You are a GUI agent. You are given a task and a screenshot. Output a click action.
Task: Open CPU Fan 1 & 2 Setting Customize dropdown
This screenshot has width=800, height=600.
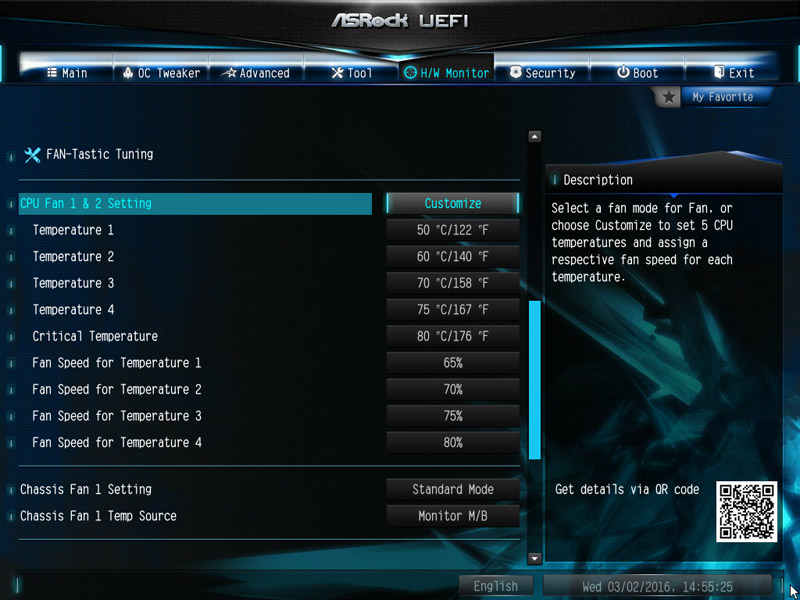453,204
